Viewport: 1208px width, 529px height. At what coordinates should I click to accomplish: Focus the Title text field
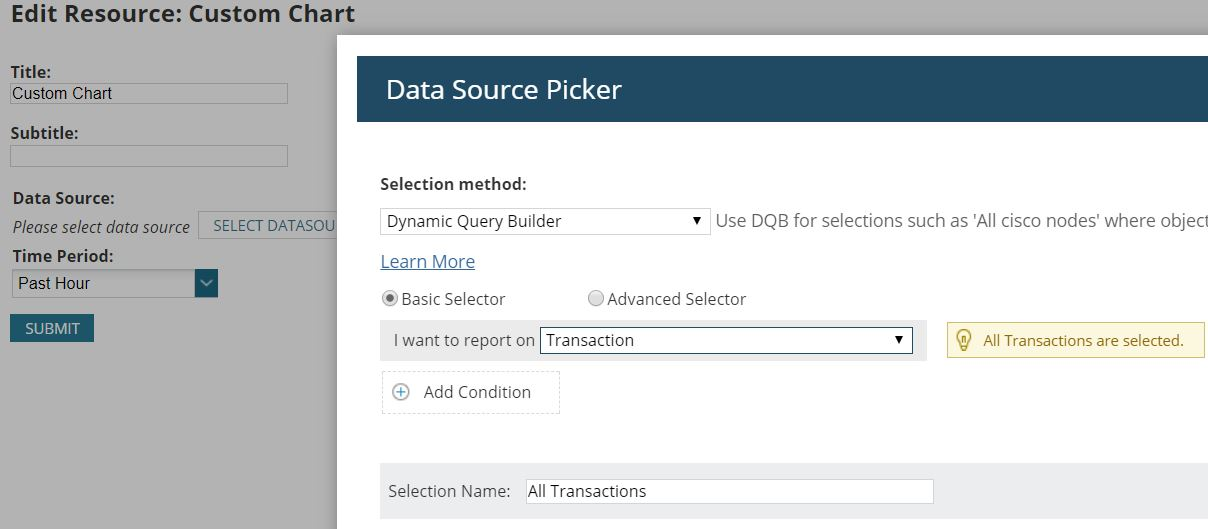[x=149, y=93]
